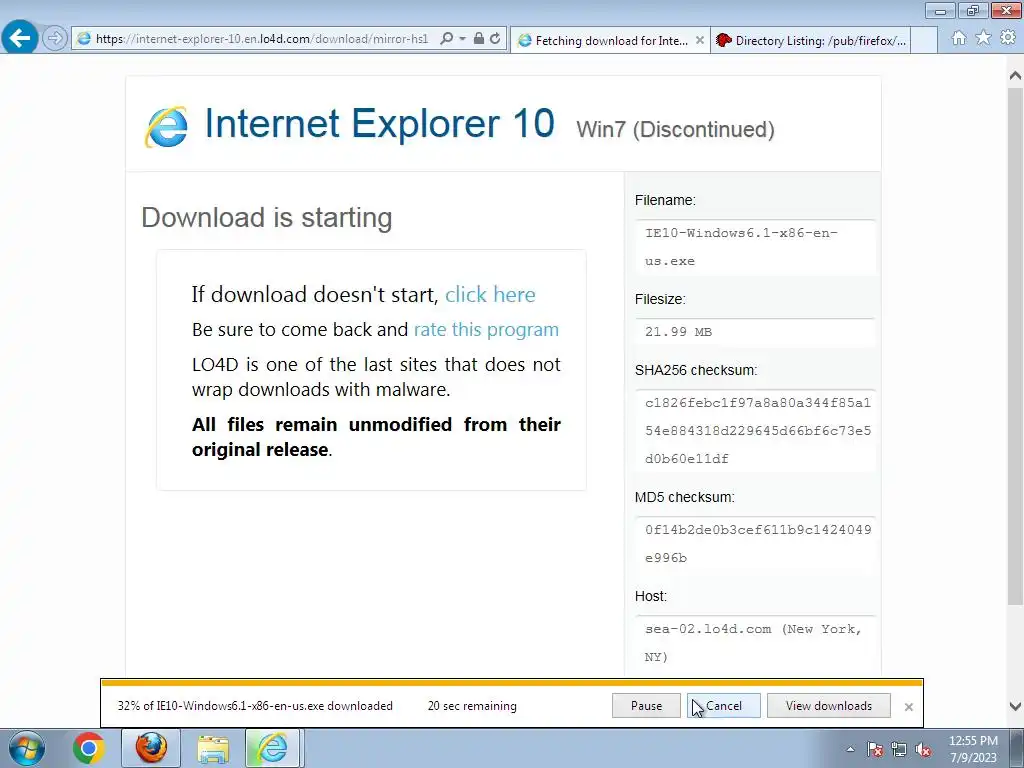Viewport: 1024px width, 768px height.
Task: Close the Fetching download tab
Action: pos(699,40)
